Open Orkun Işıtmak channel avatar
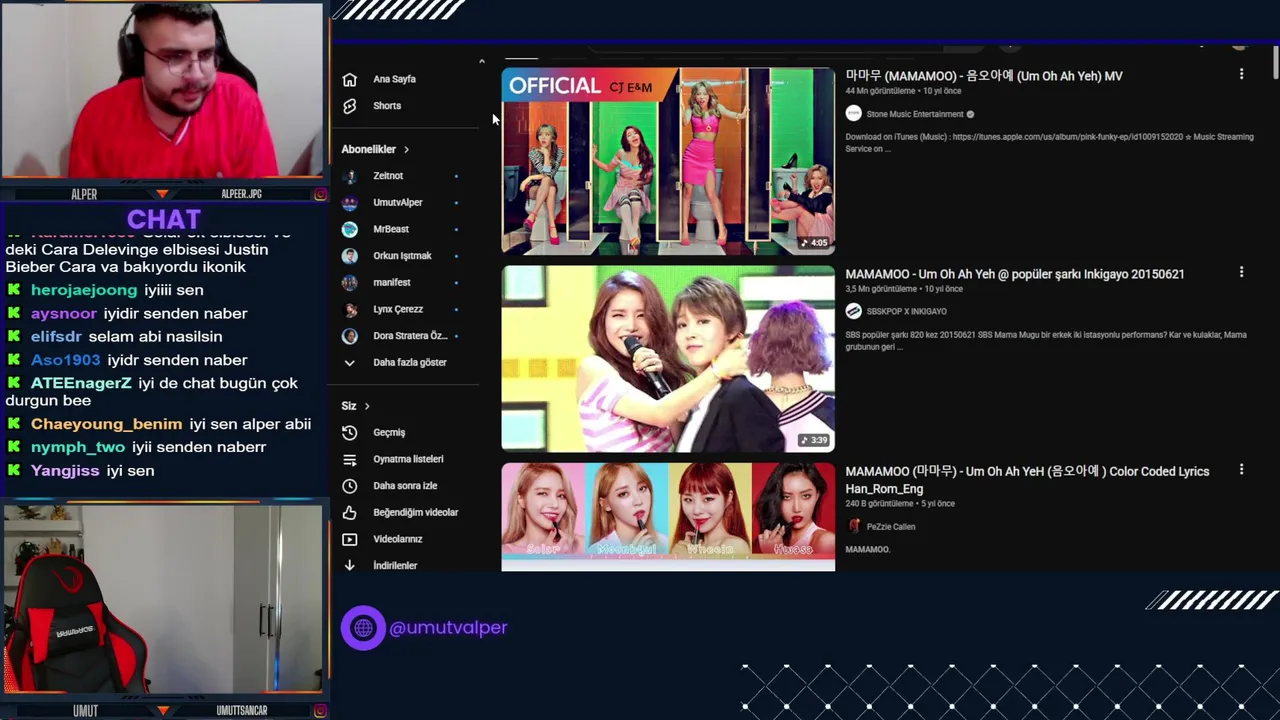The height and width of the screenshot is (720, 1280). click(350, 256)
